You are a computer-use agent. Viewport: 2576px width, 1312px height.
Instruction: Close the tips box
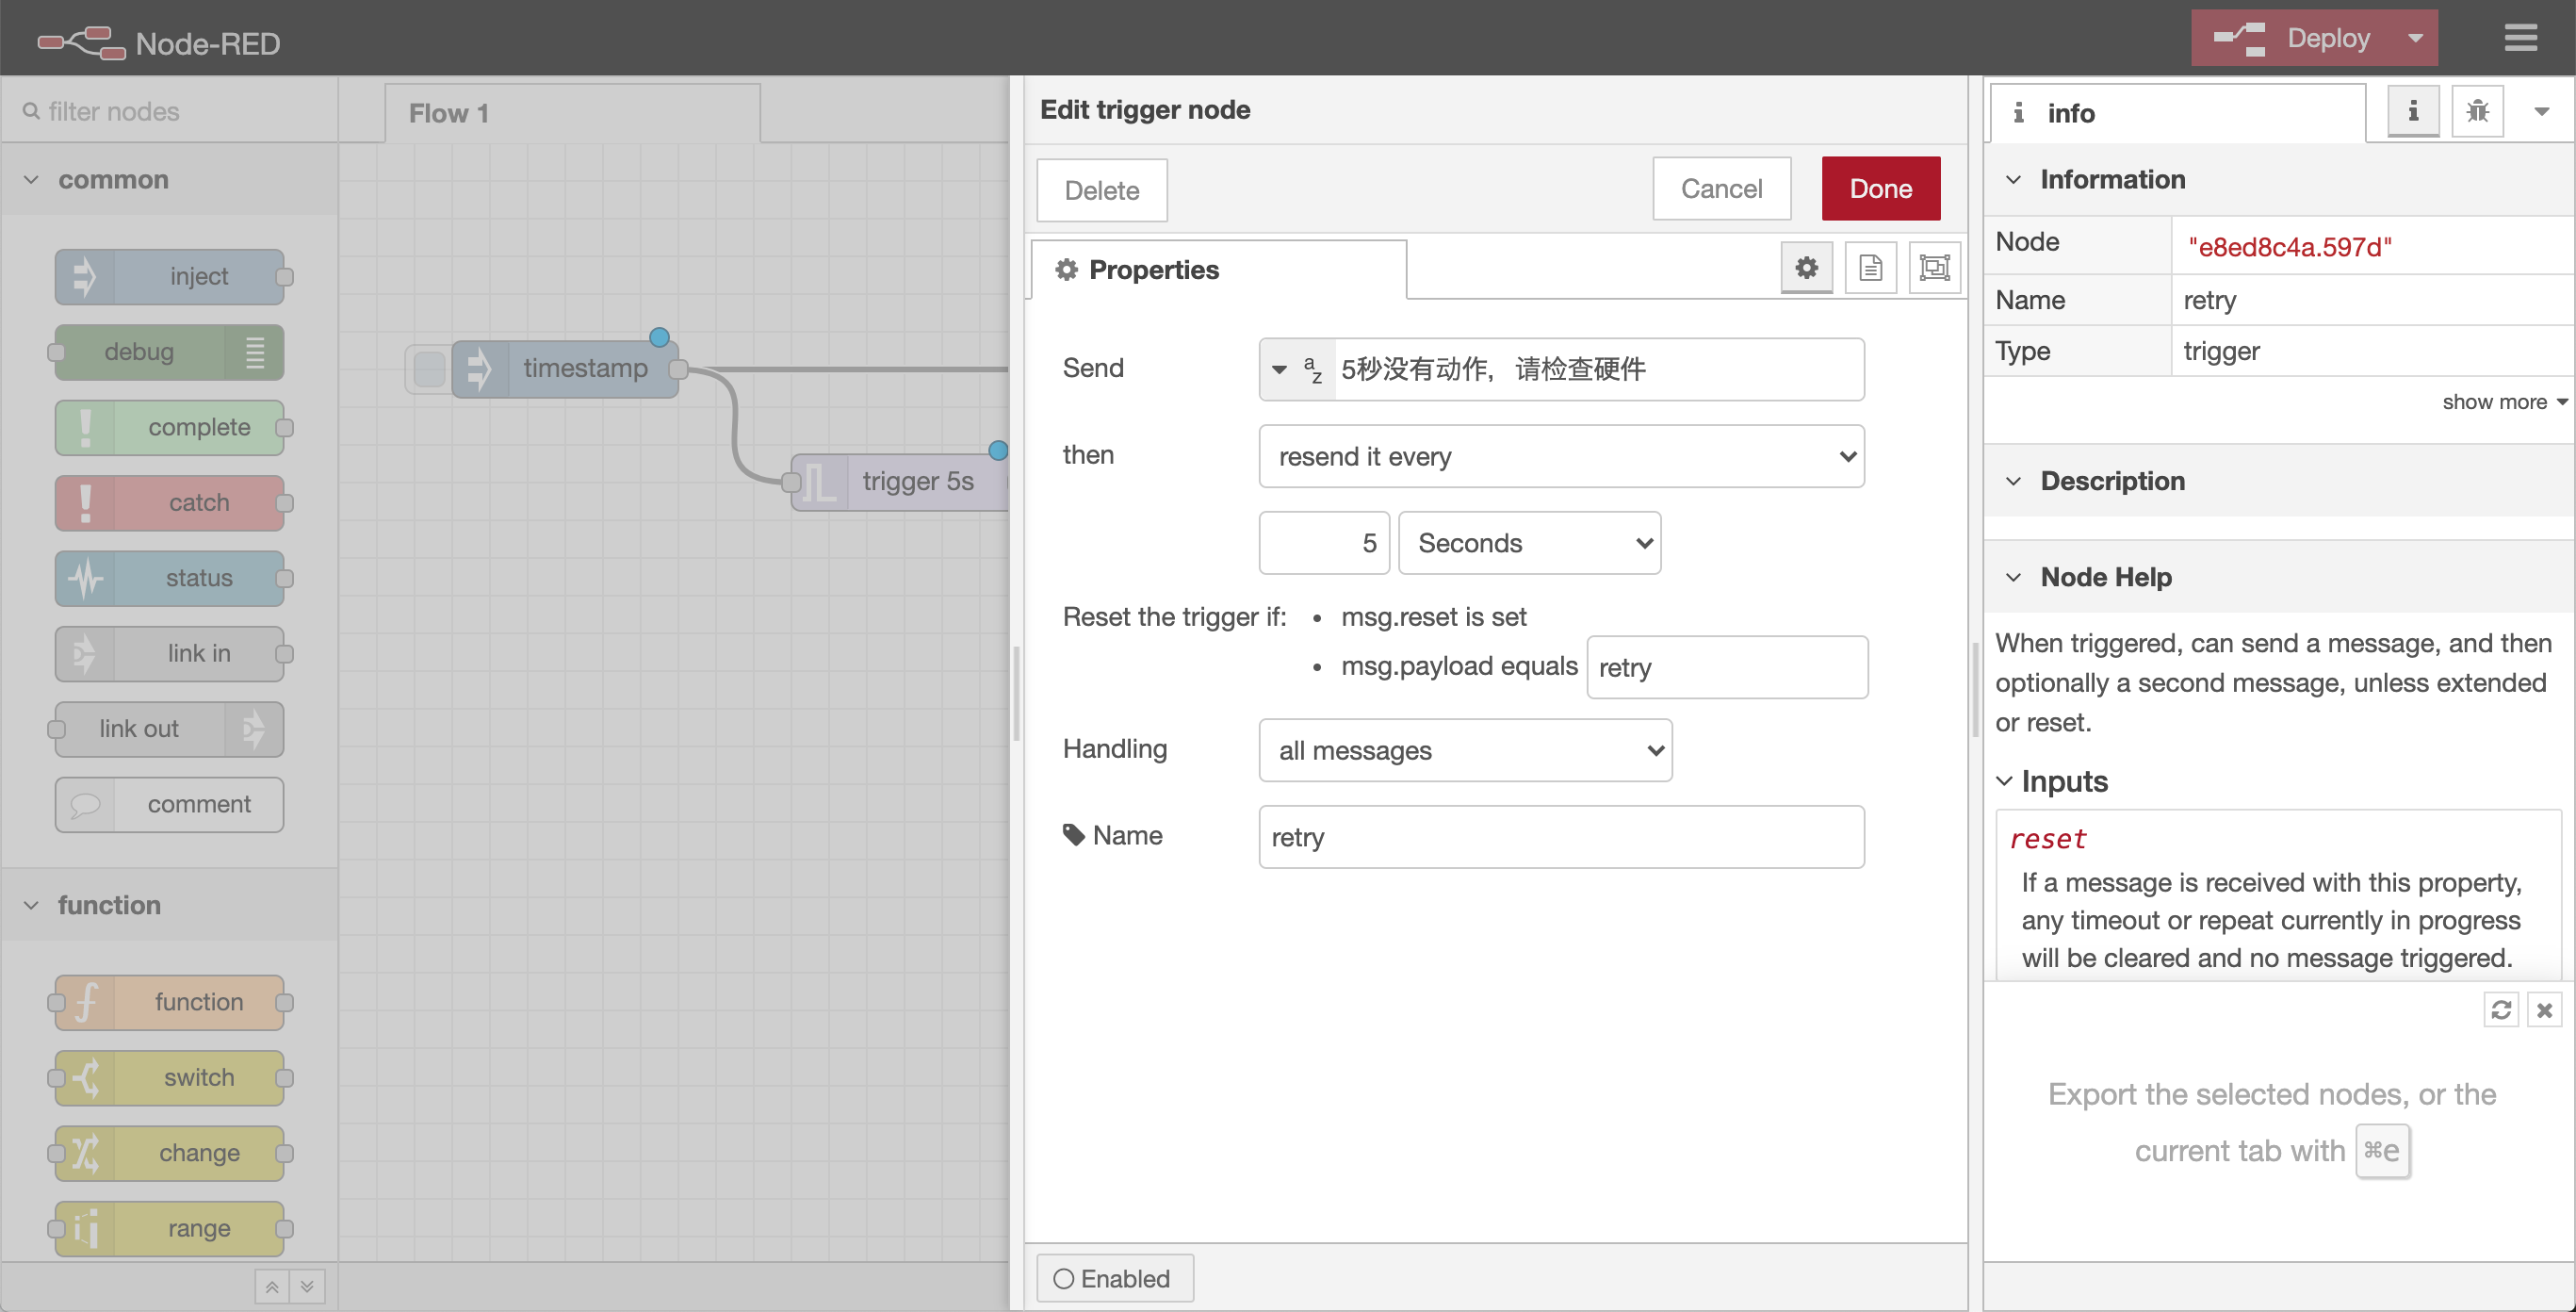point(2545,1010)
